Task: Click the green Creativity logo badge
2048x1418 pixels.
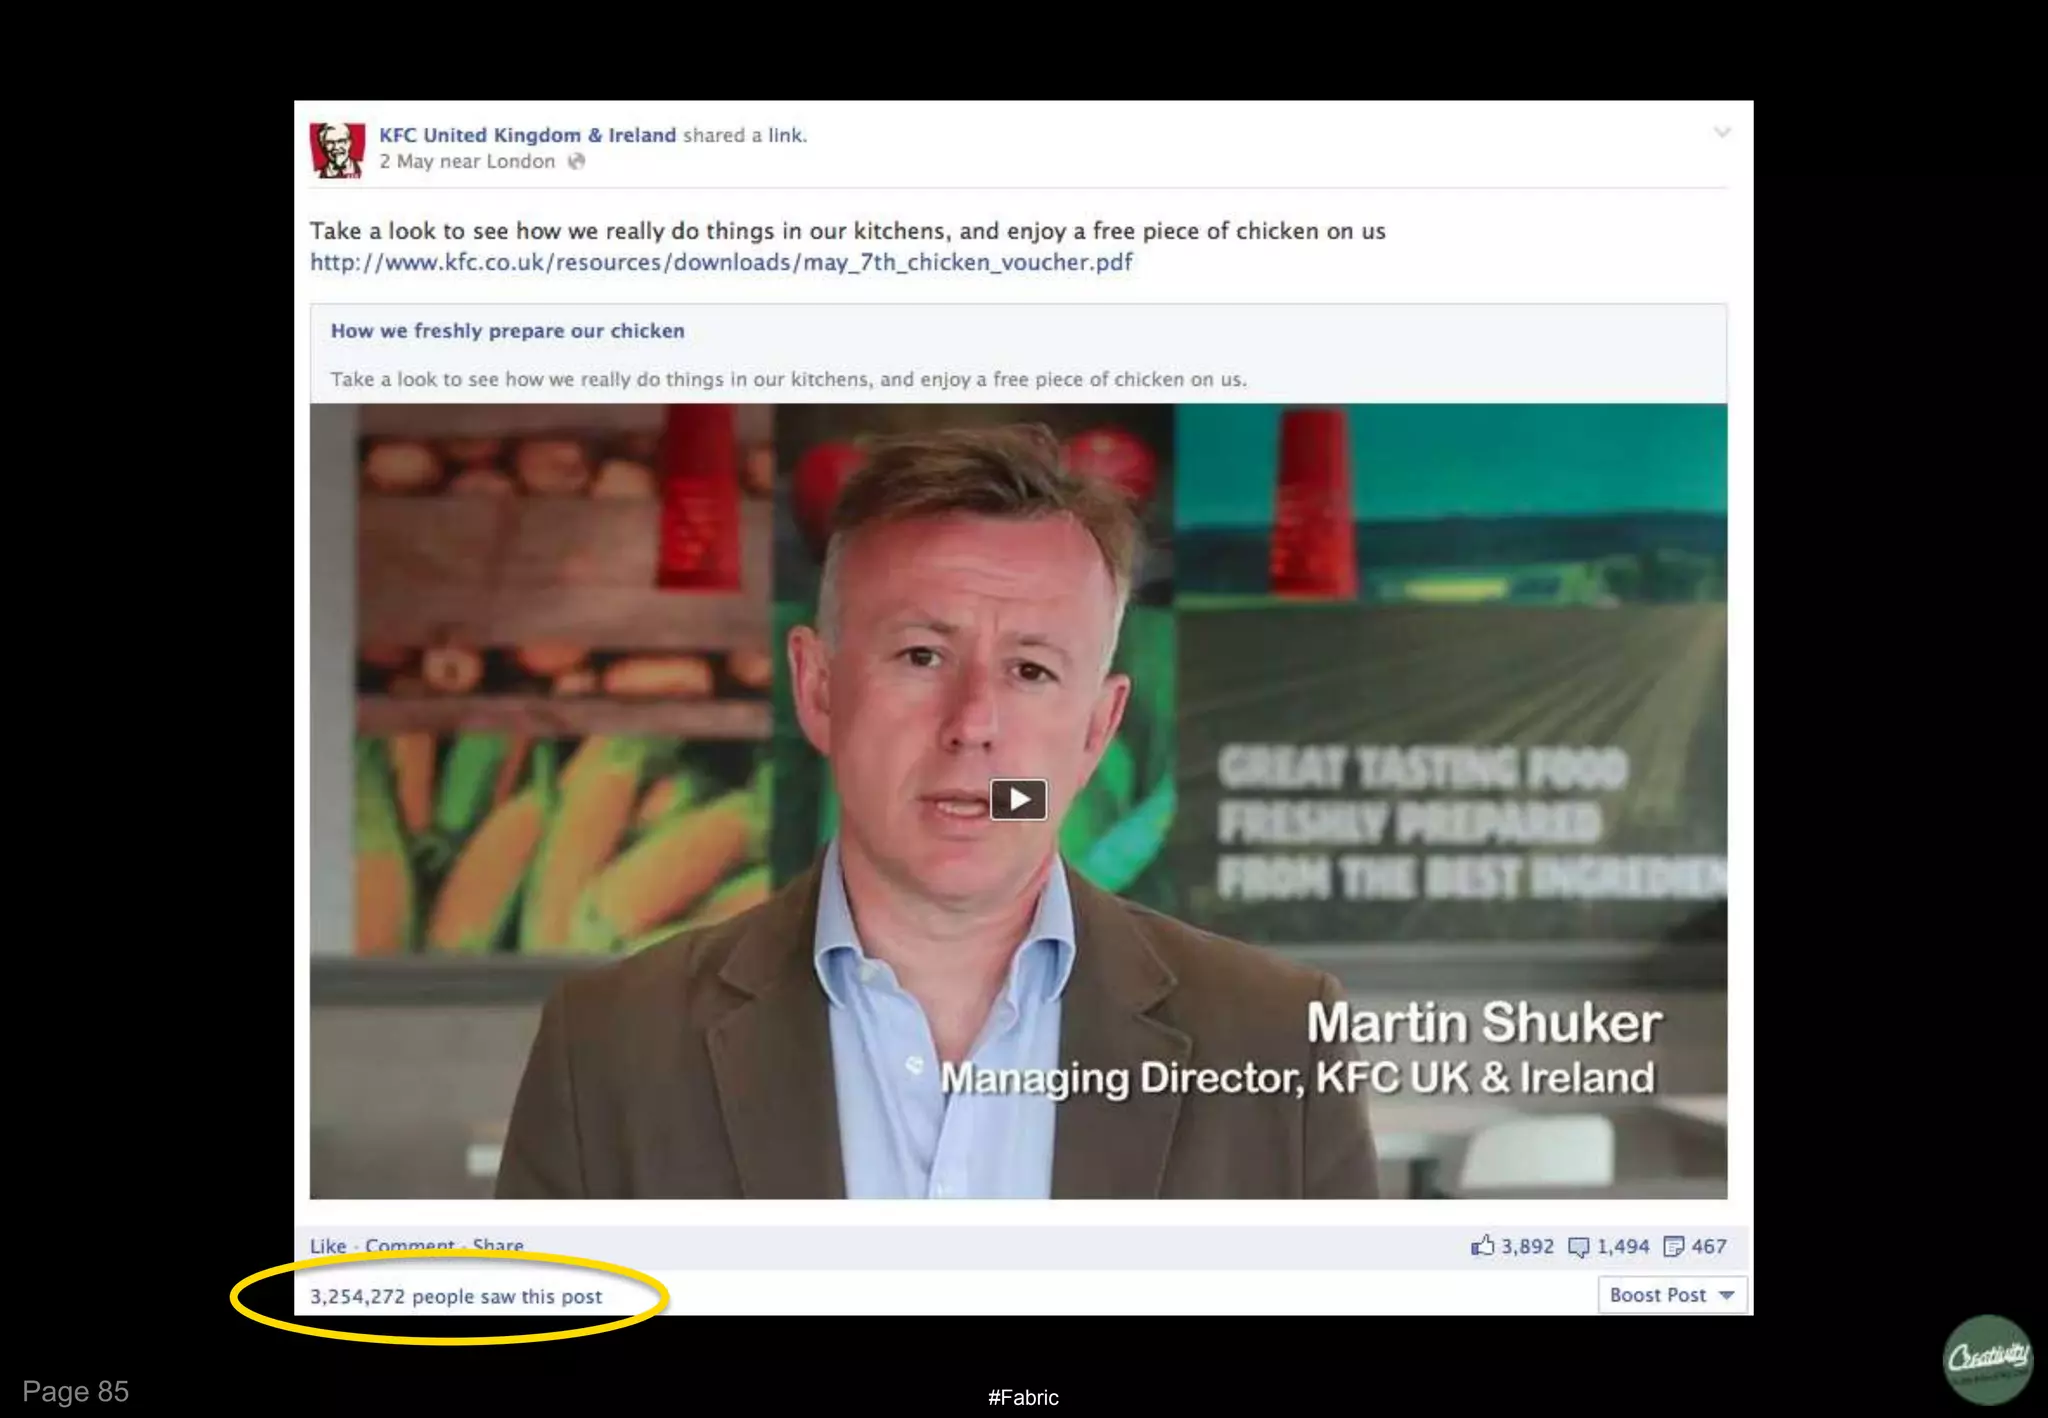Action: pos(1988,1359)
